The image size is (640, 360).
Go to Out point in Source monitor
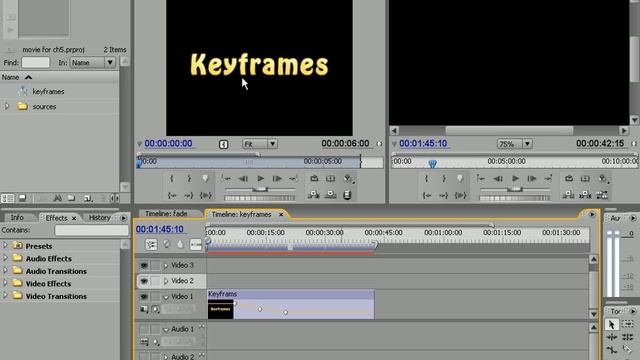(189, 196)
